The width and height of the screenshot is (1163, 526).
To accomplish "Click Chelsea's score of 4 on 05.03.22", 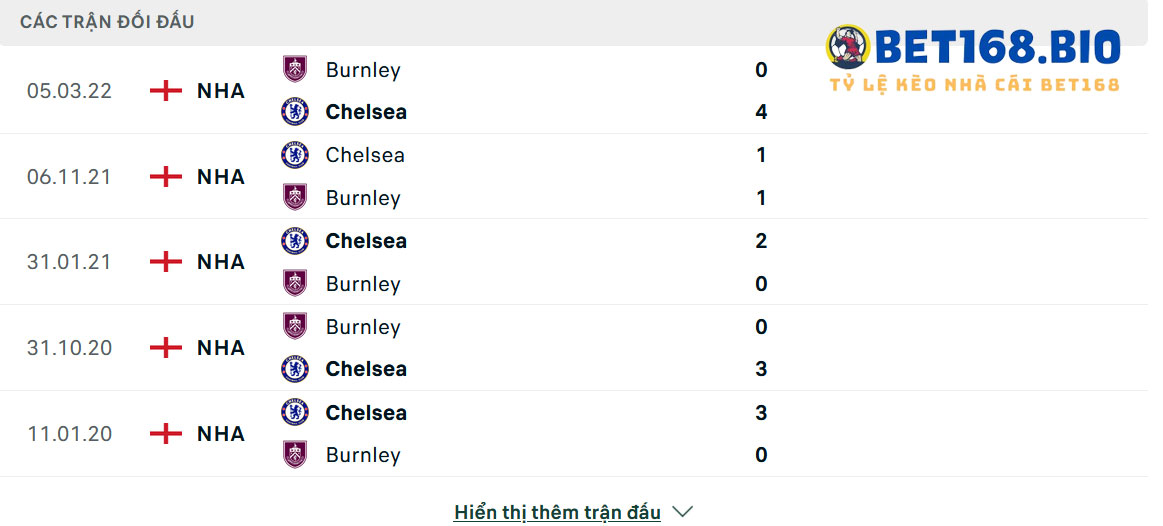I will tap(761, 112).
